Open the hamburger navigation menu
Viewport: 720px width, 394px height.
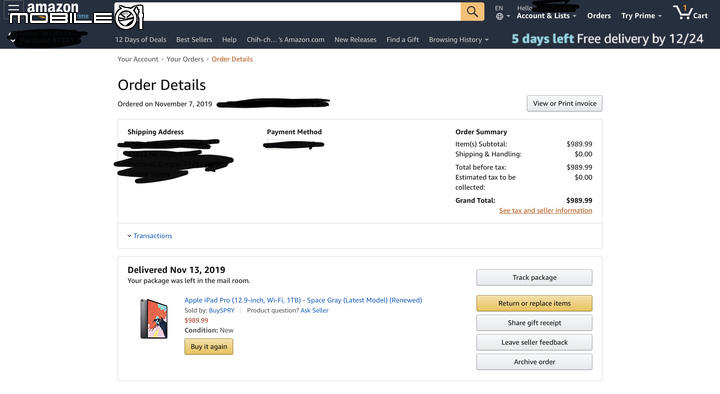coord(13,8)
